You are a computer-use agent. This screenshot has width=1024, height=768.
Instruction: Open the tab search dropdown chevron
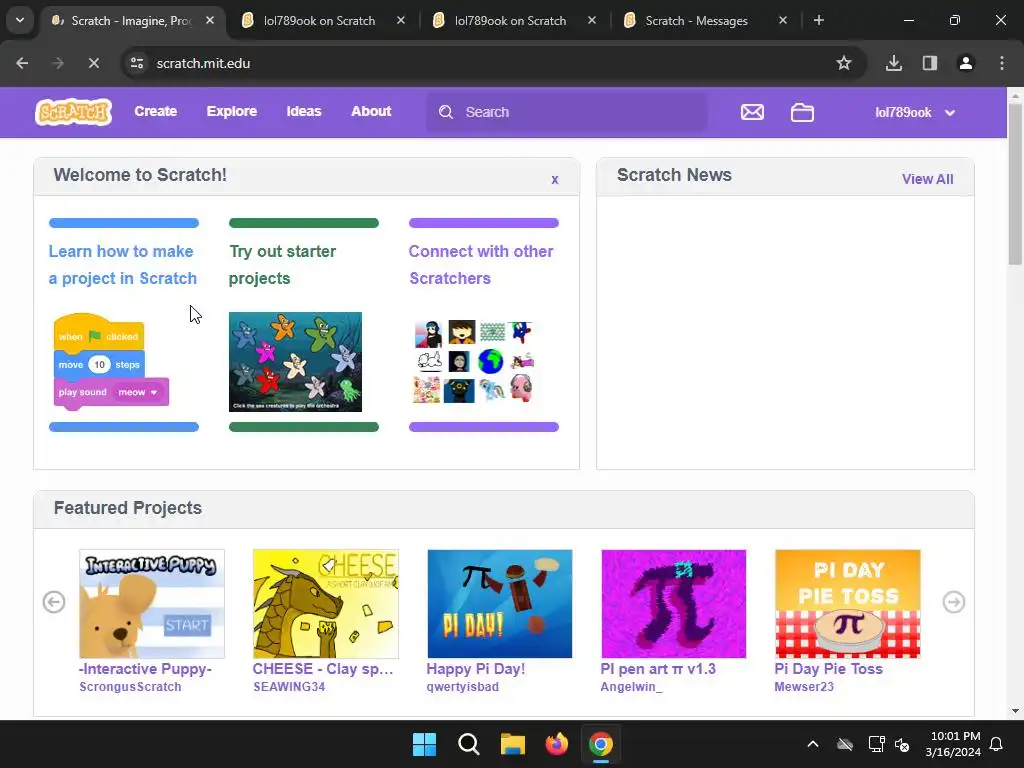point(20,20)
